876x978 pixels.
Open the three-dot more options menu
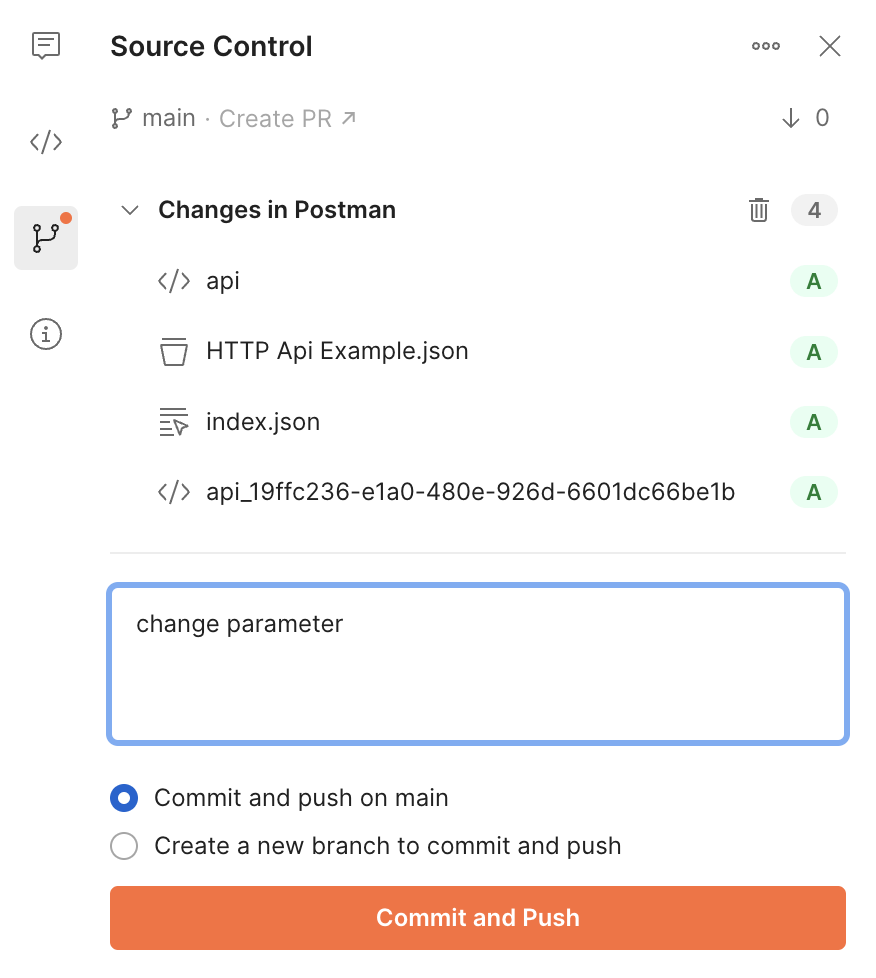click(766, 46)
